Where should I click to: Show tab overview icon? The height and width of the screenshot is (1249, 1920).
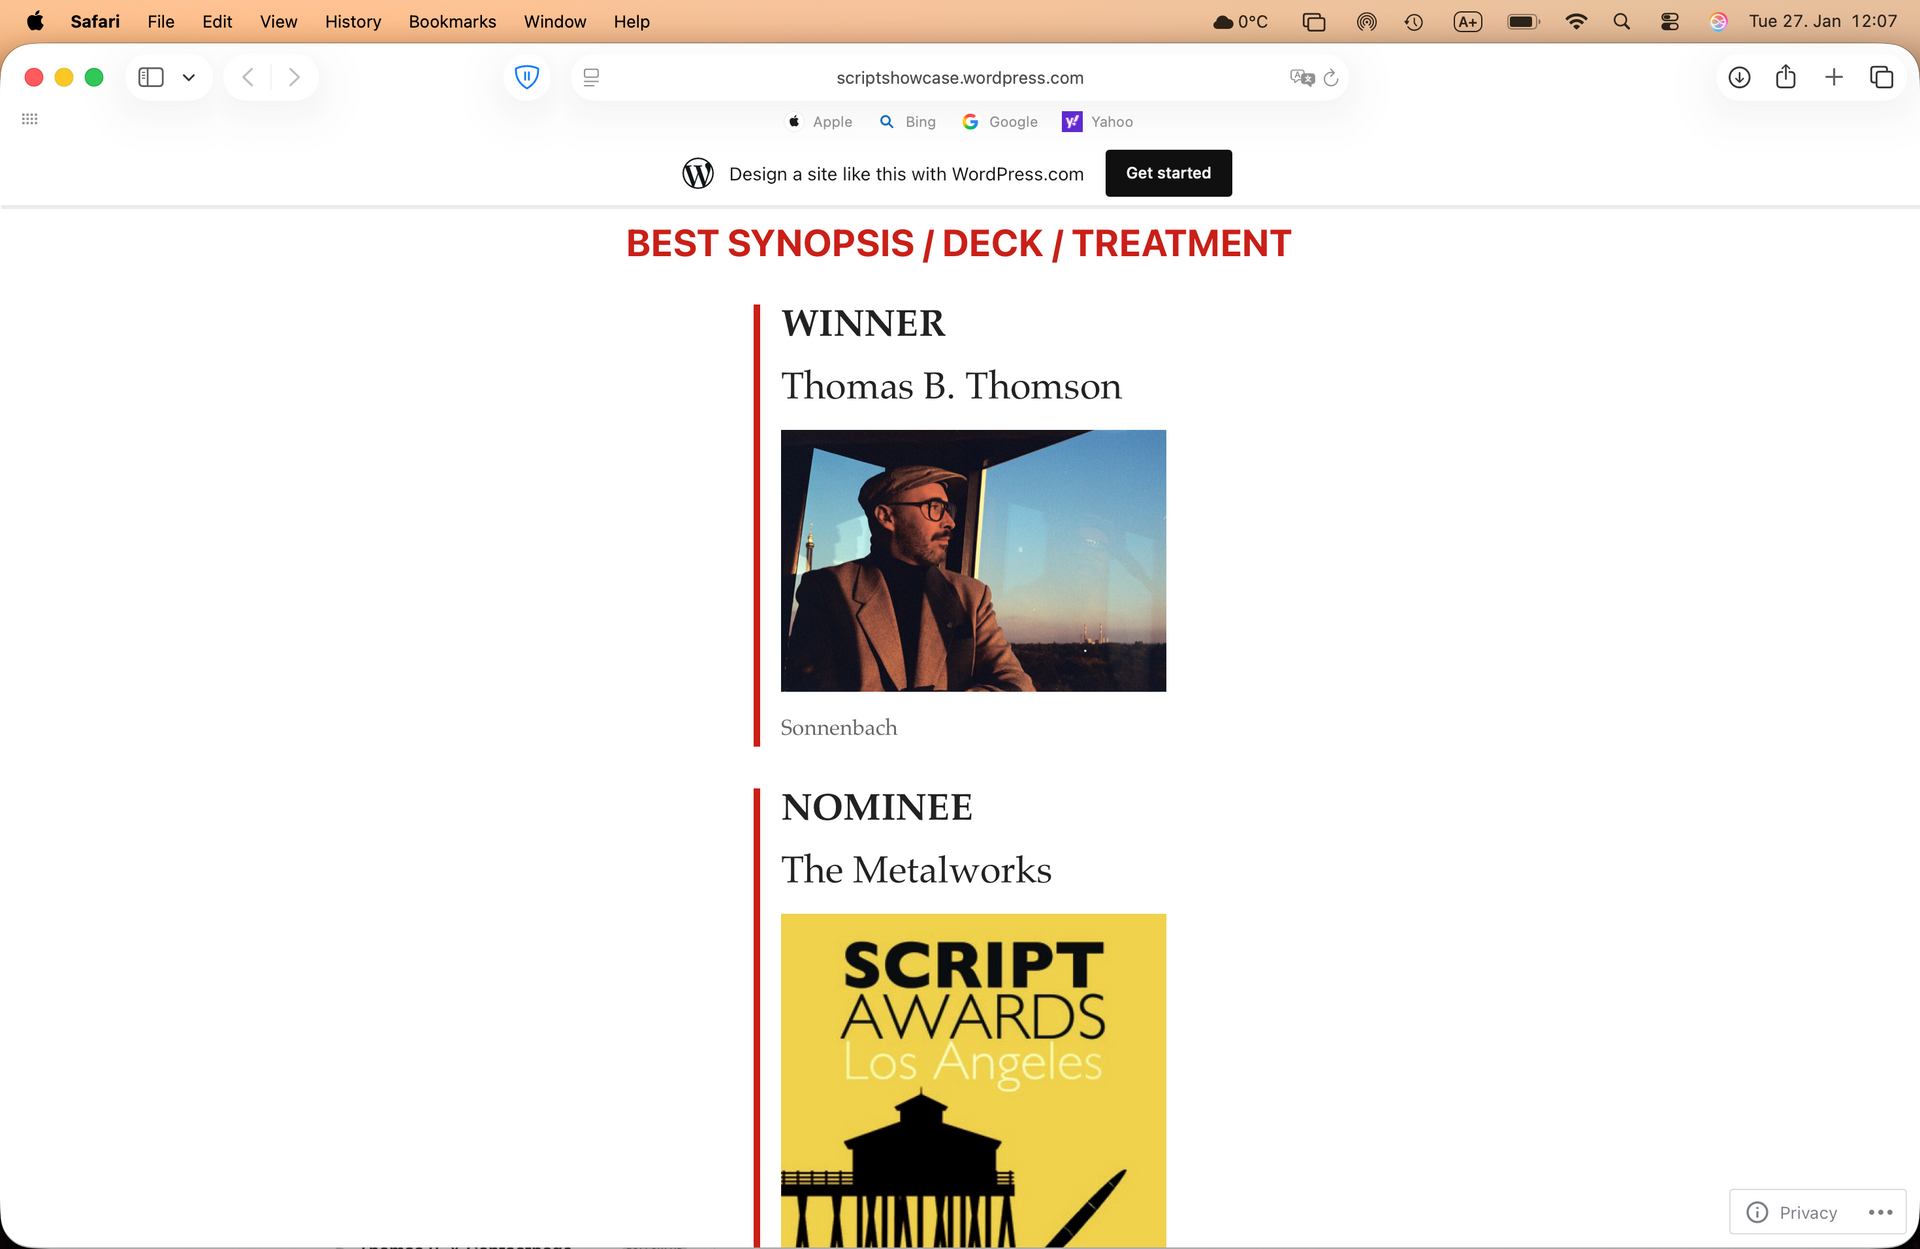point(1881,77)
